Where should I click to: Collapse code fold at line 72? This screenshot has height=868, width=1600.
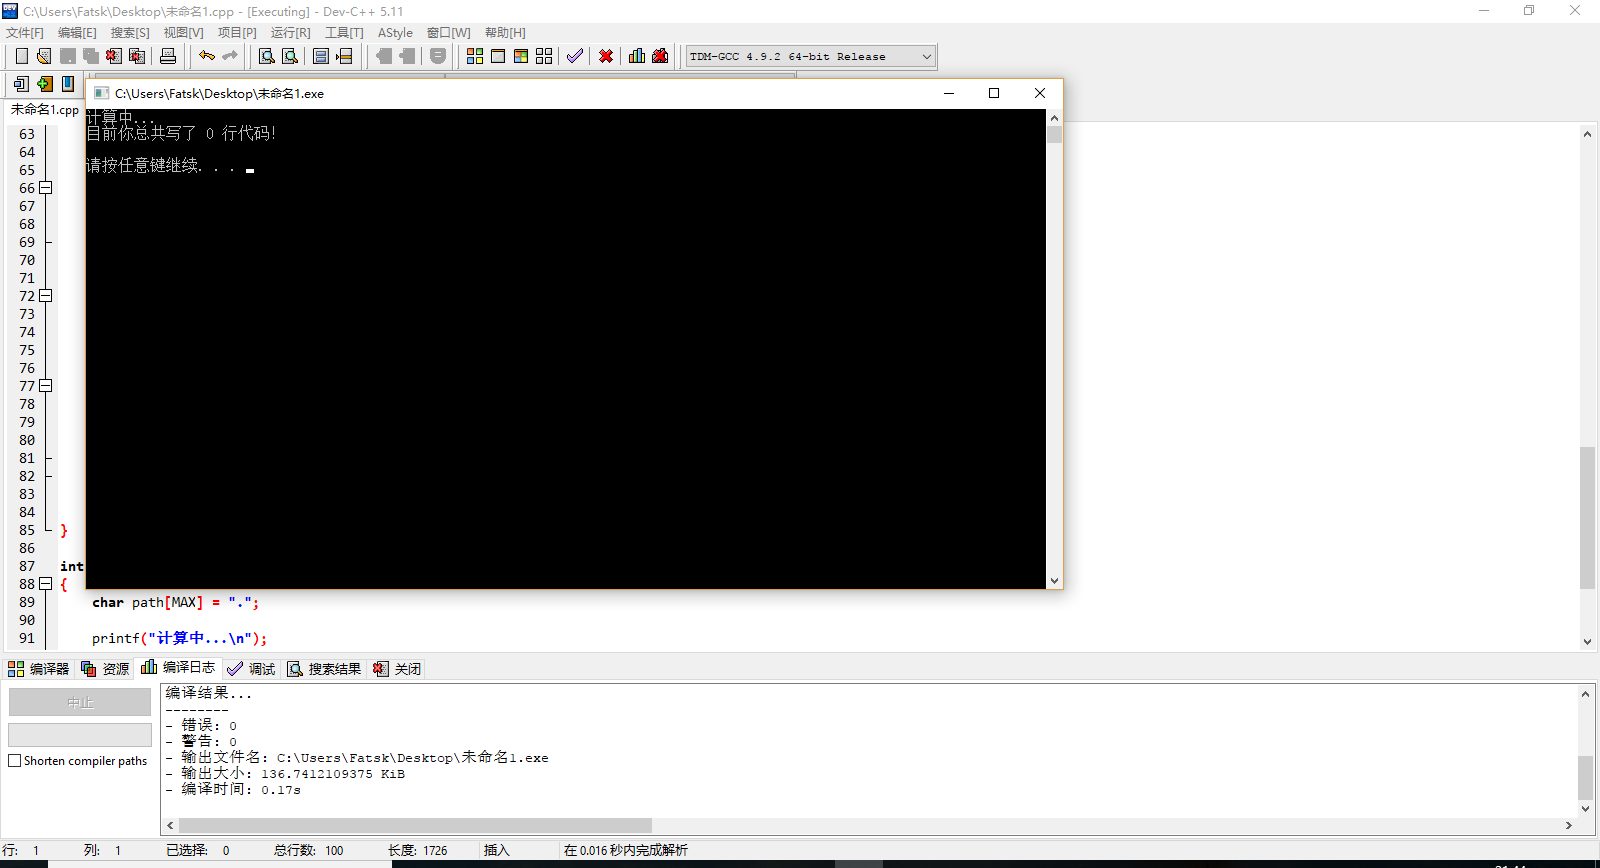[45, 296]
